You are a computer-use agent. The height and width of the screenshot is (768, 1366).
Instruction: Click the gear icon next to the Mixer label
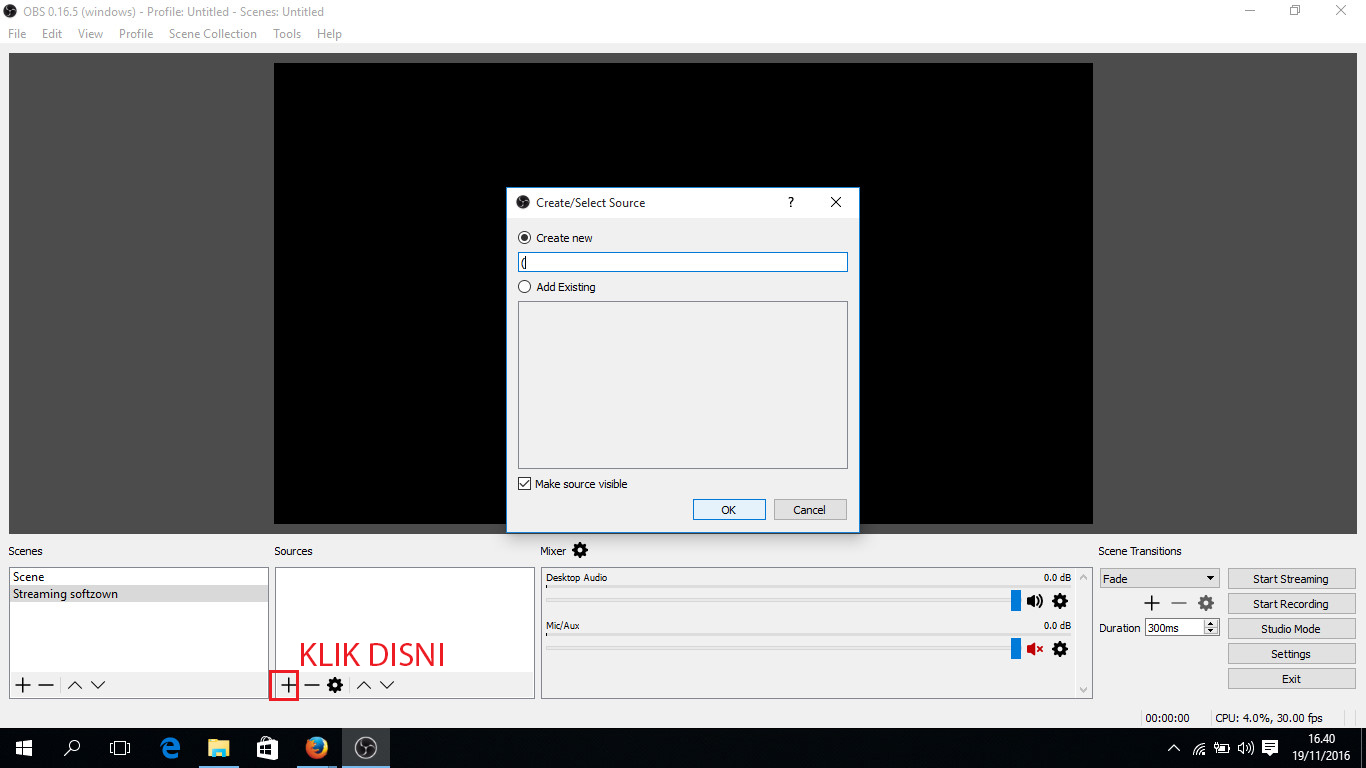pyautogui.click(x=580, y=550)
